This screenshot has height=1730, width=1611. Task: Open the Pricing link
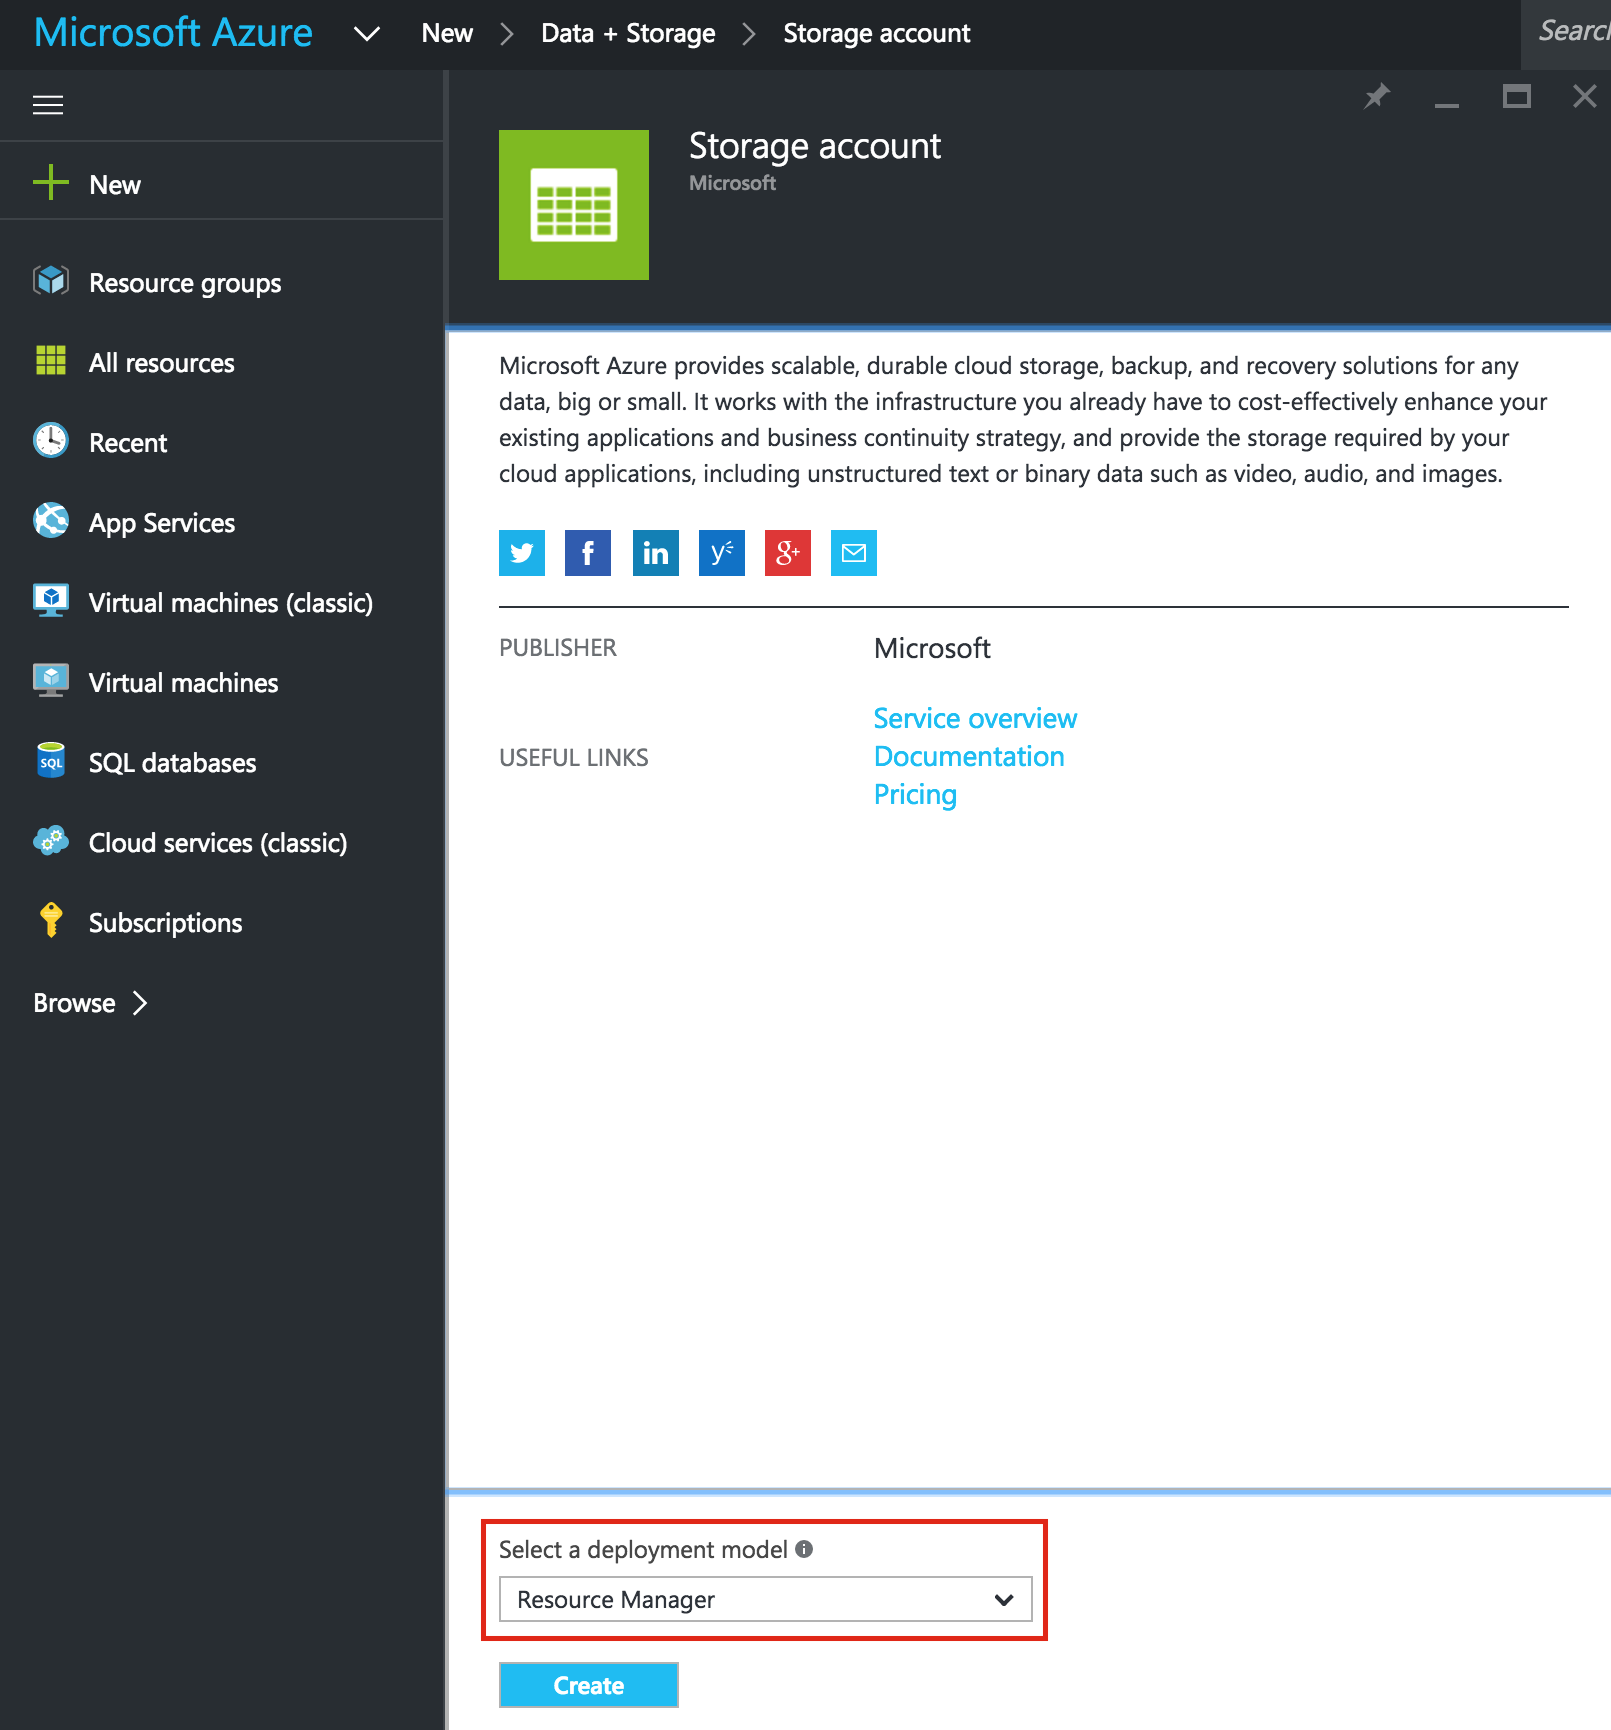click(x=916, y=794)
